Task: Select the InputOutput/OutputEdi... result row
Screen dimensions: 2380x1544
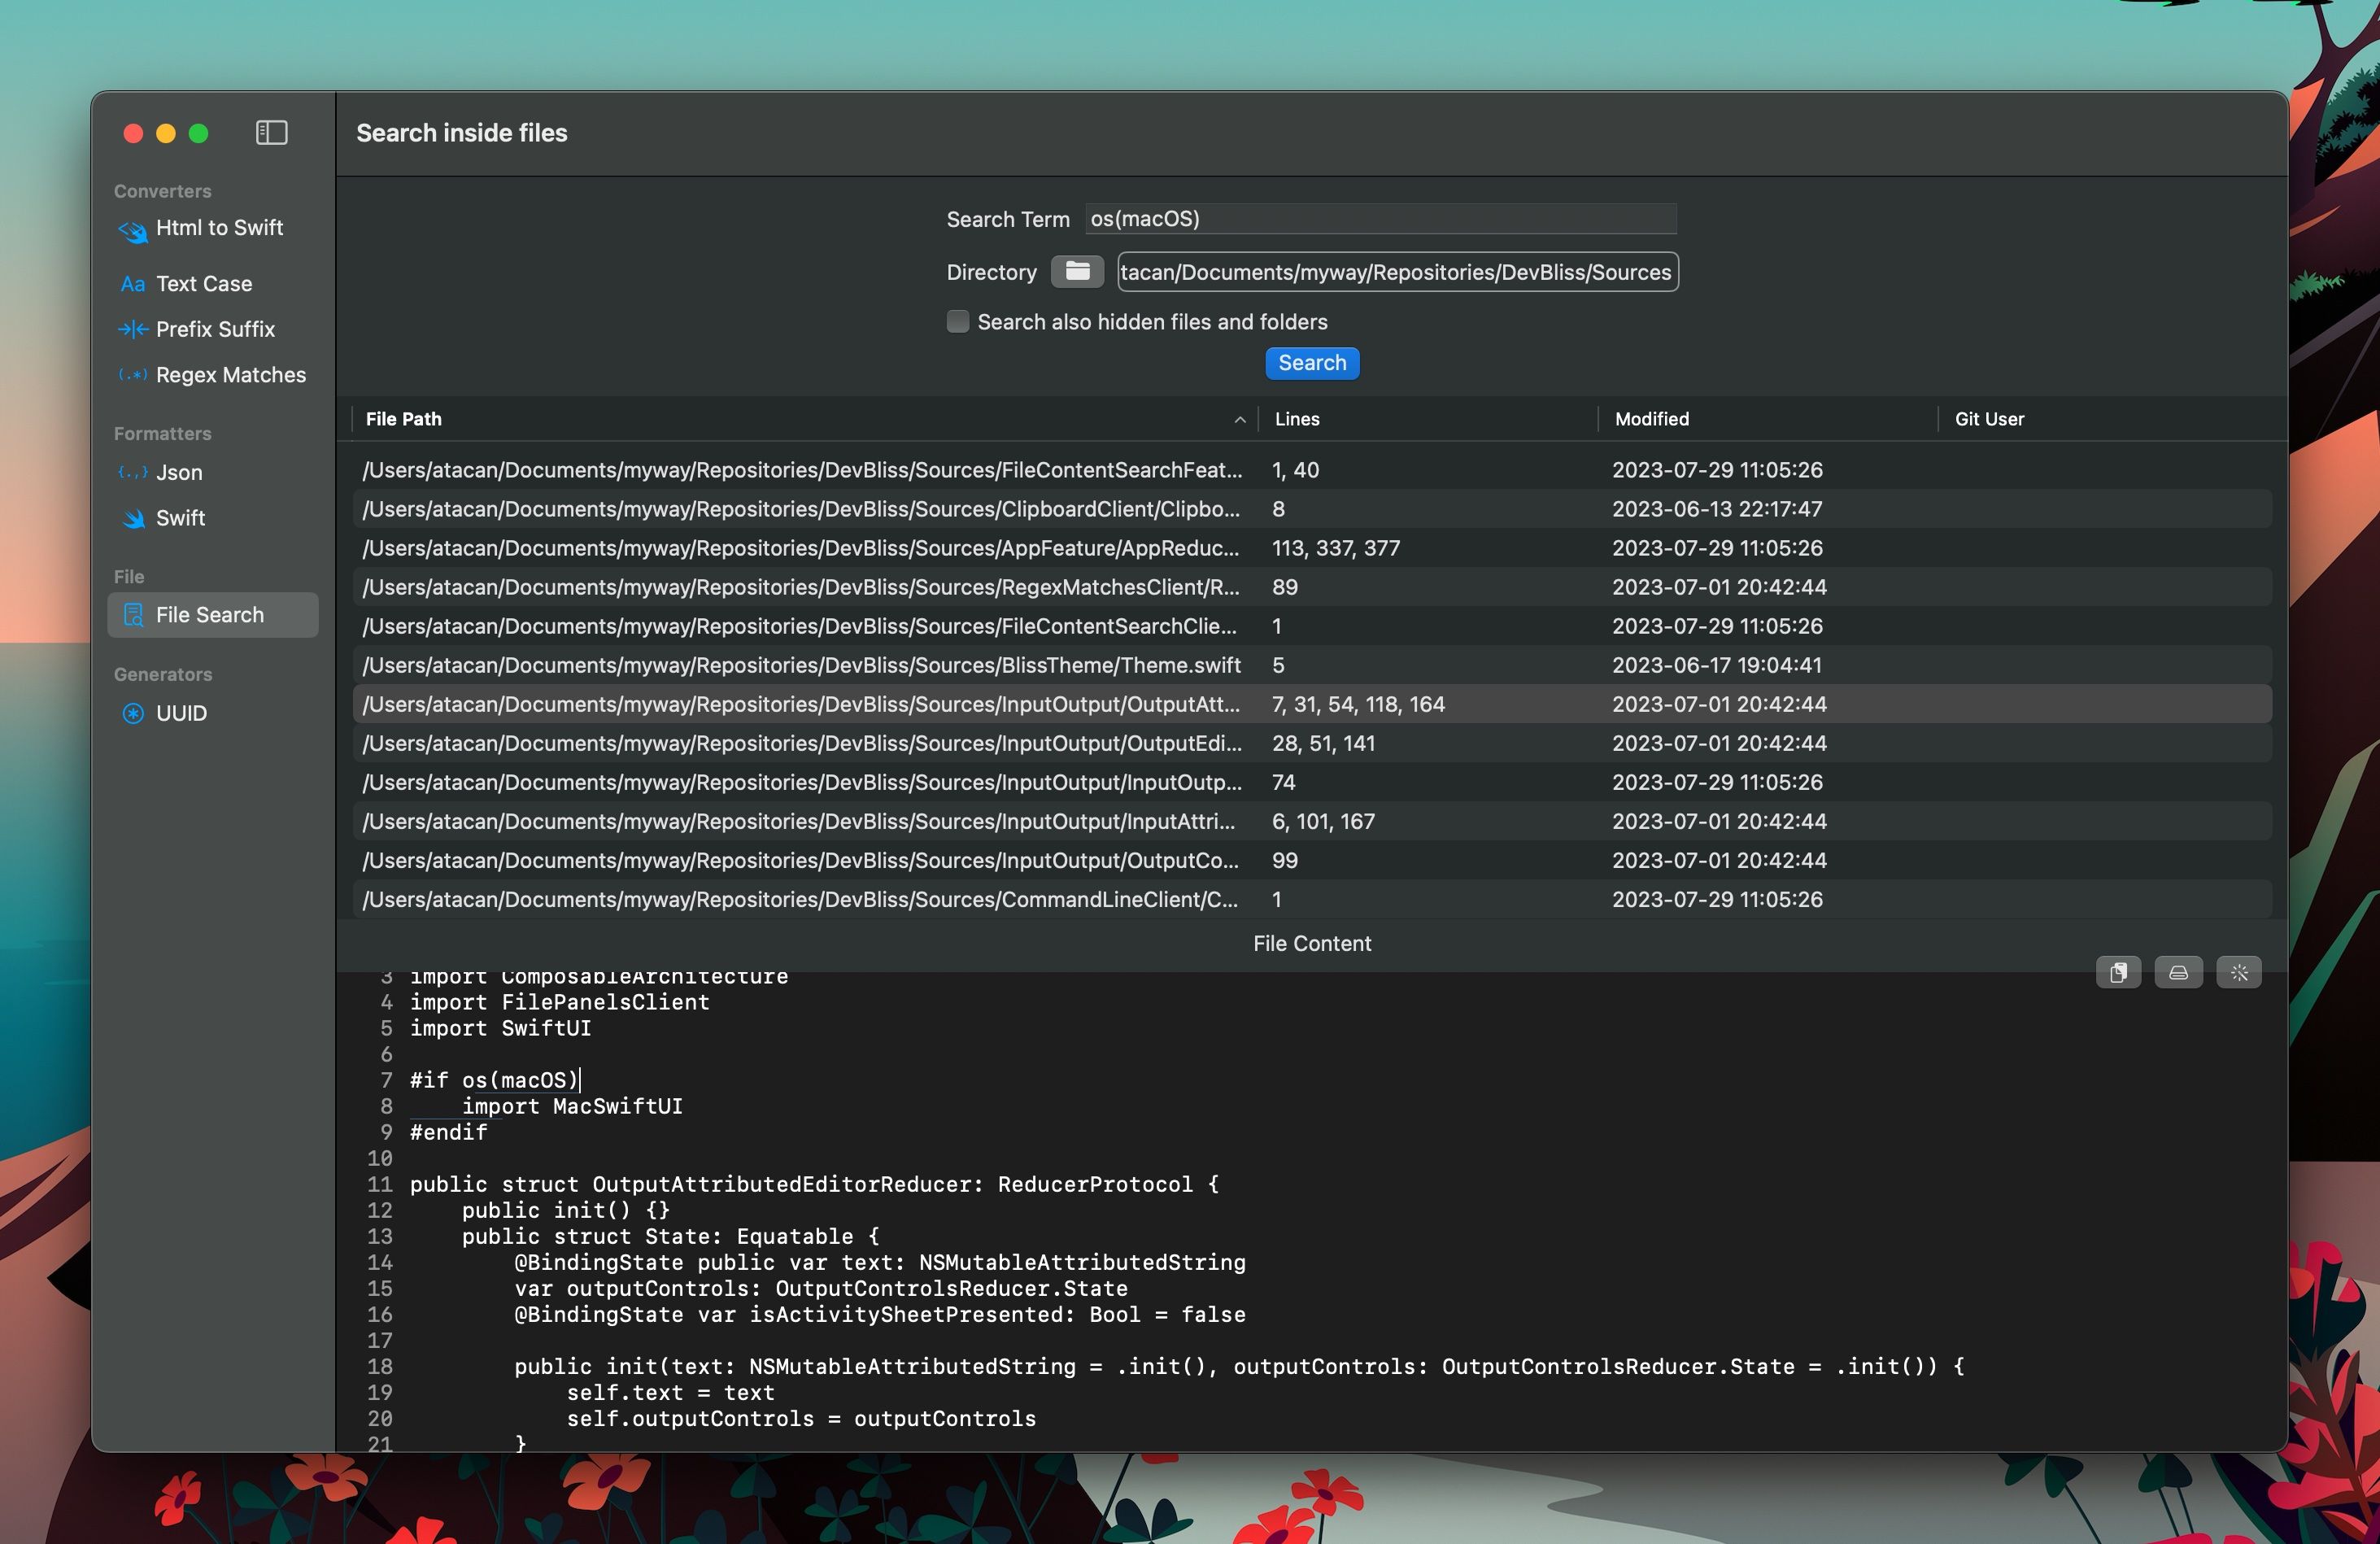Action: point(1312,743)
